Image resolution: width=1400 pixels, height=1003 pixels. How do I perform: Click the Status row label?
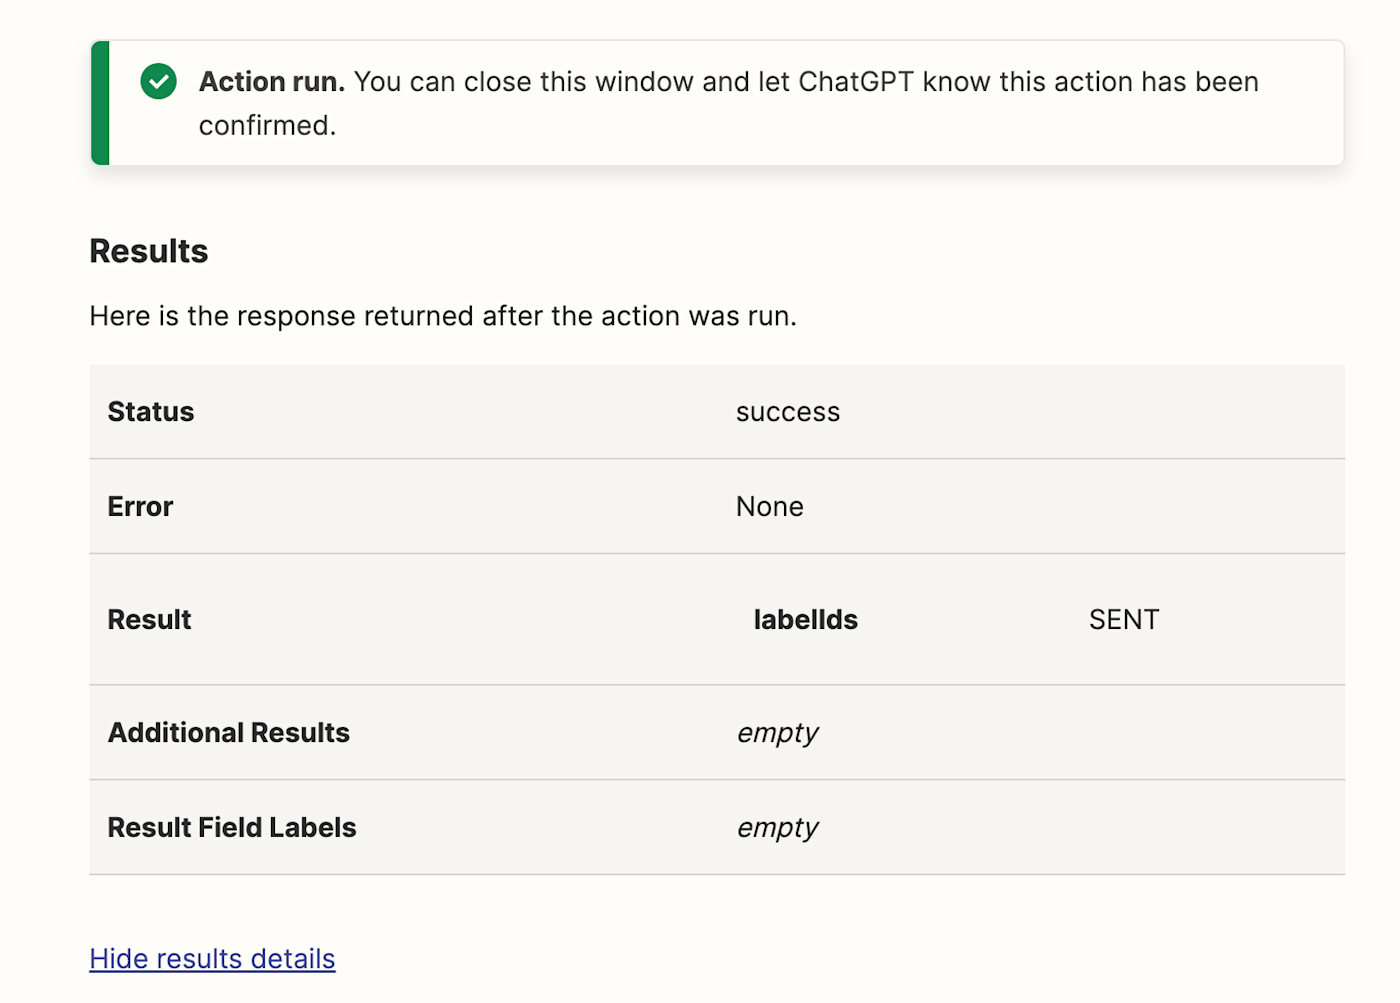tap(151, 412)
